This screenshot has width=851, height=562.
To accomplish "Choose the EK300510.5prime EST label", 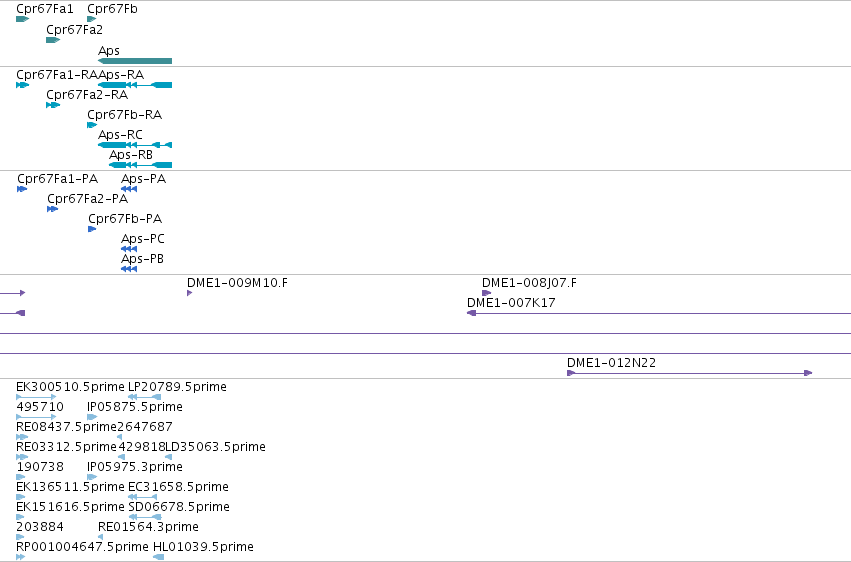I will point(70,387).
